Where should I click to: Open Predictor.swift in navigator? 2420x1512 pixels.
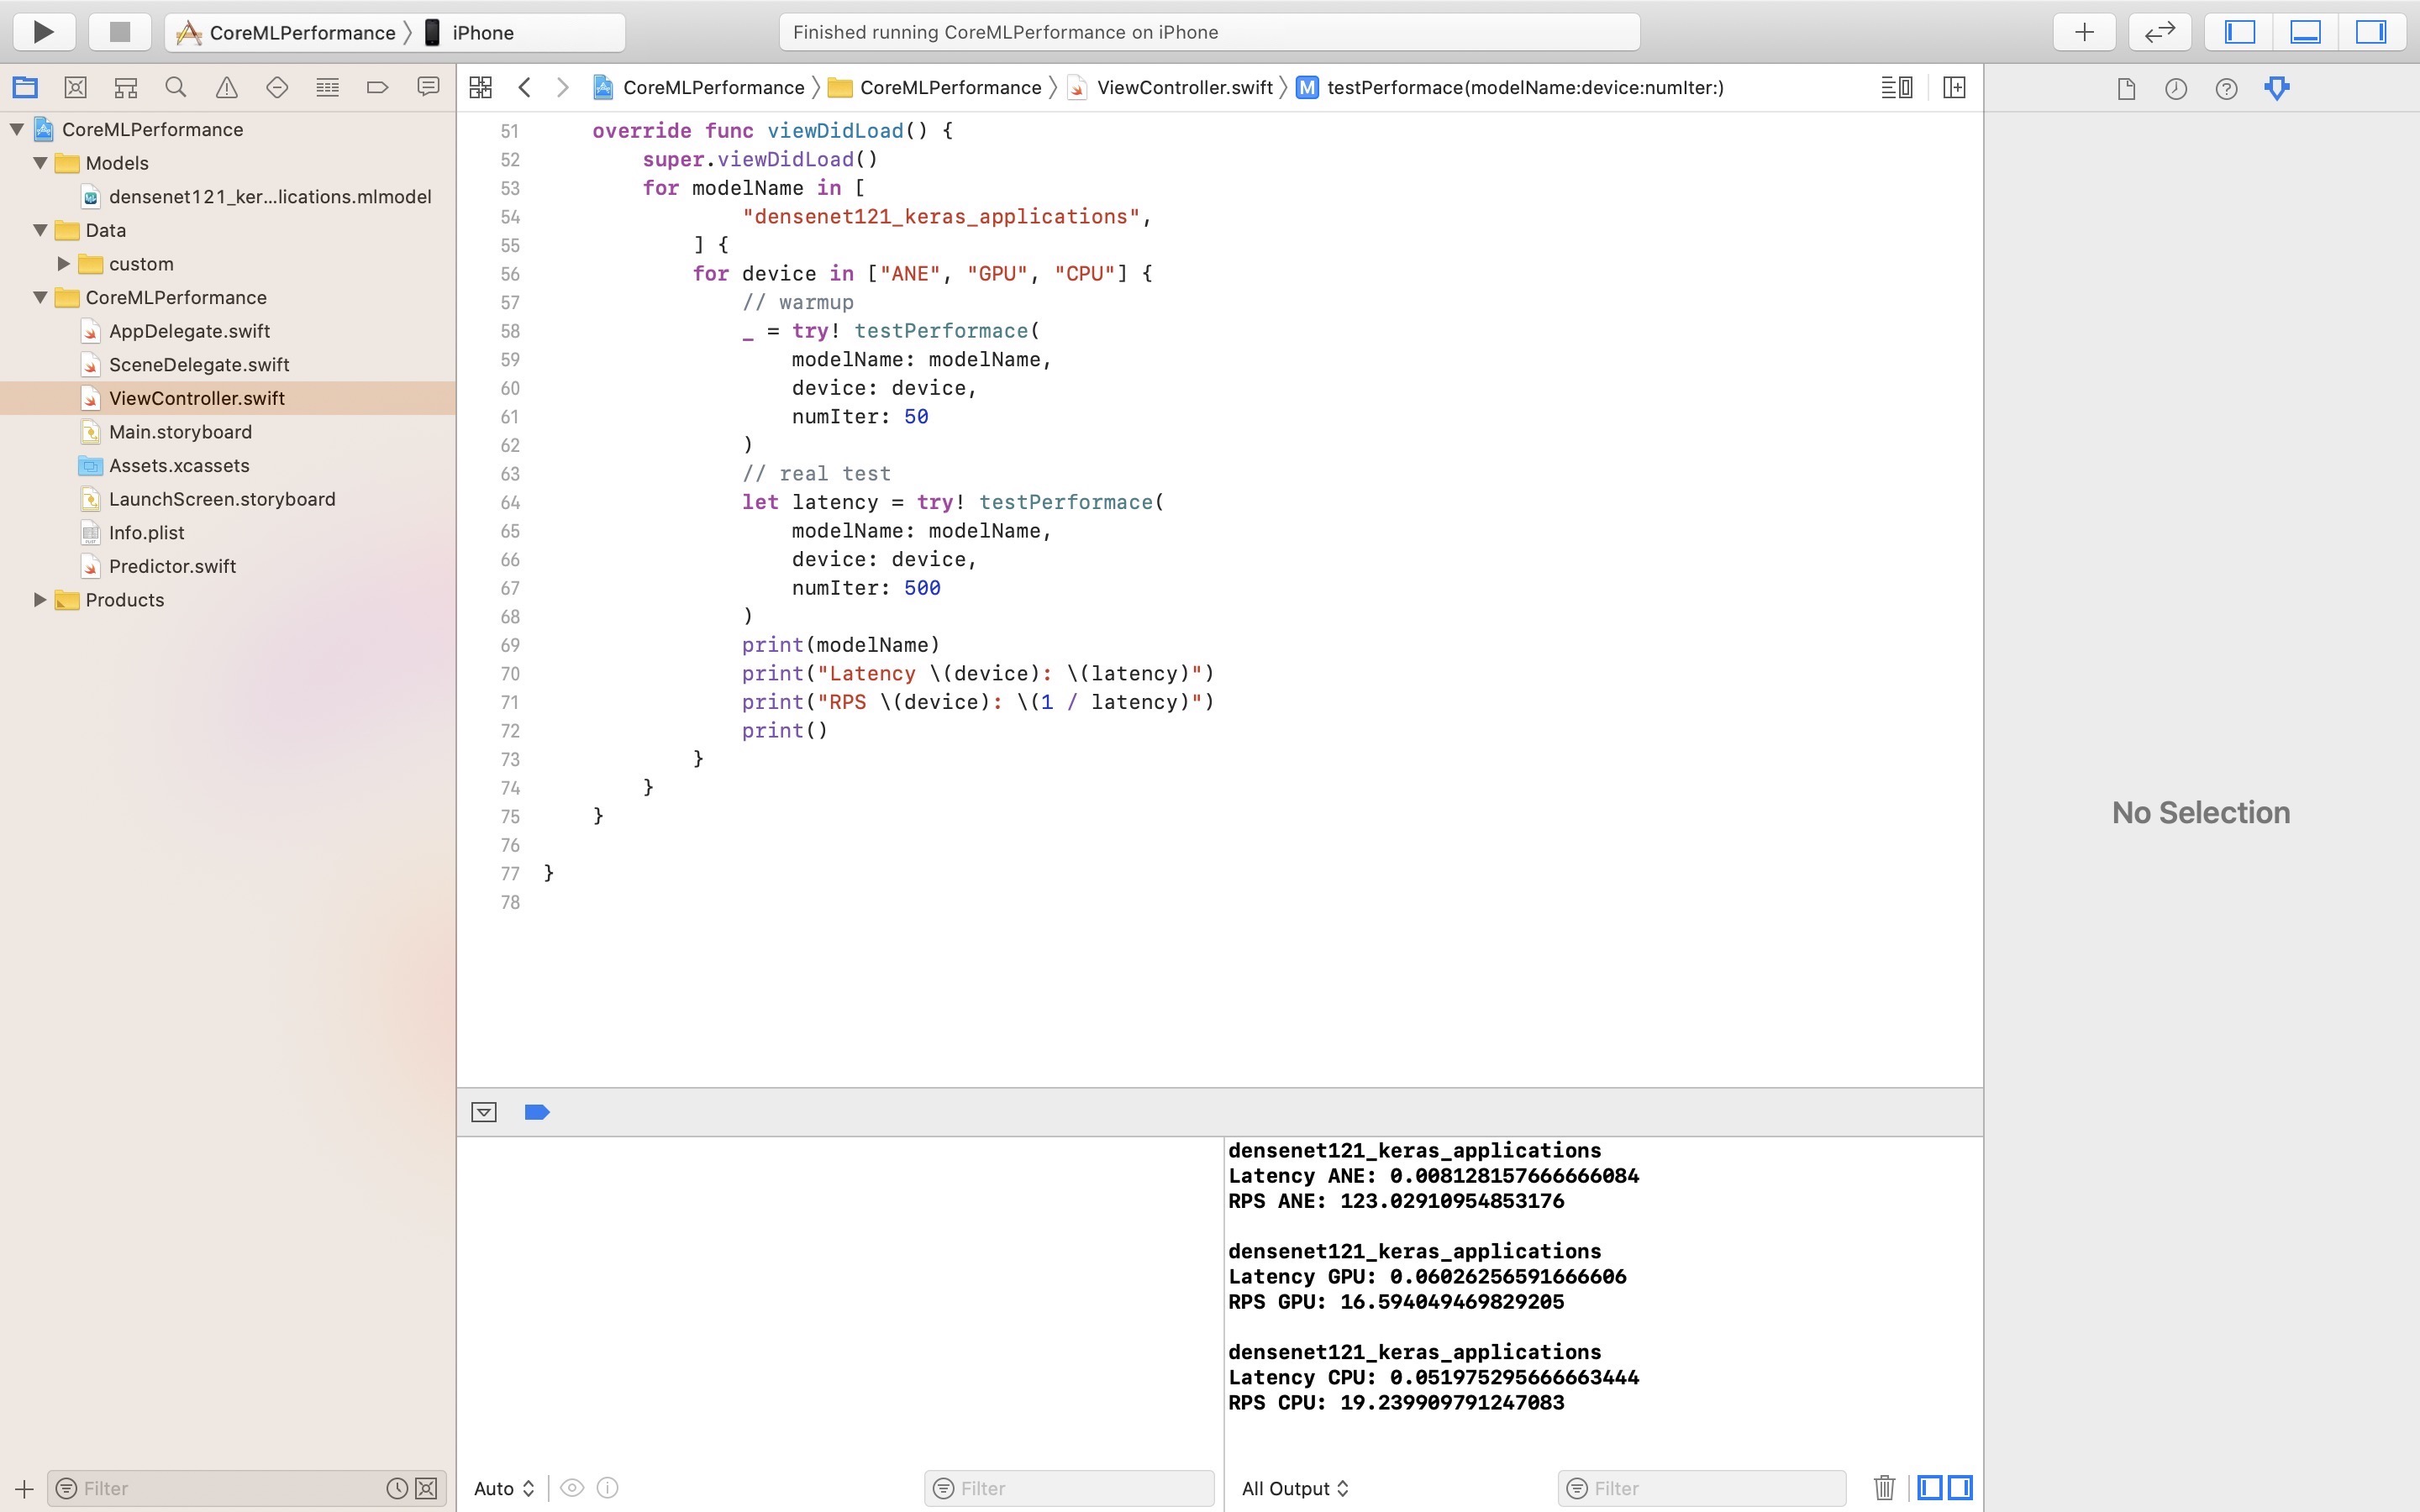(172, 566)
